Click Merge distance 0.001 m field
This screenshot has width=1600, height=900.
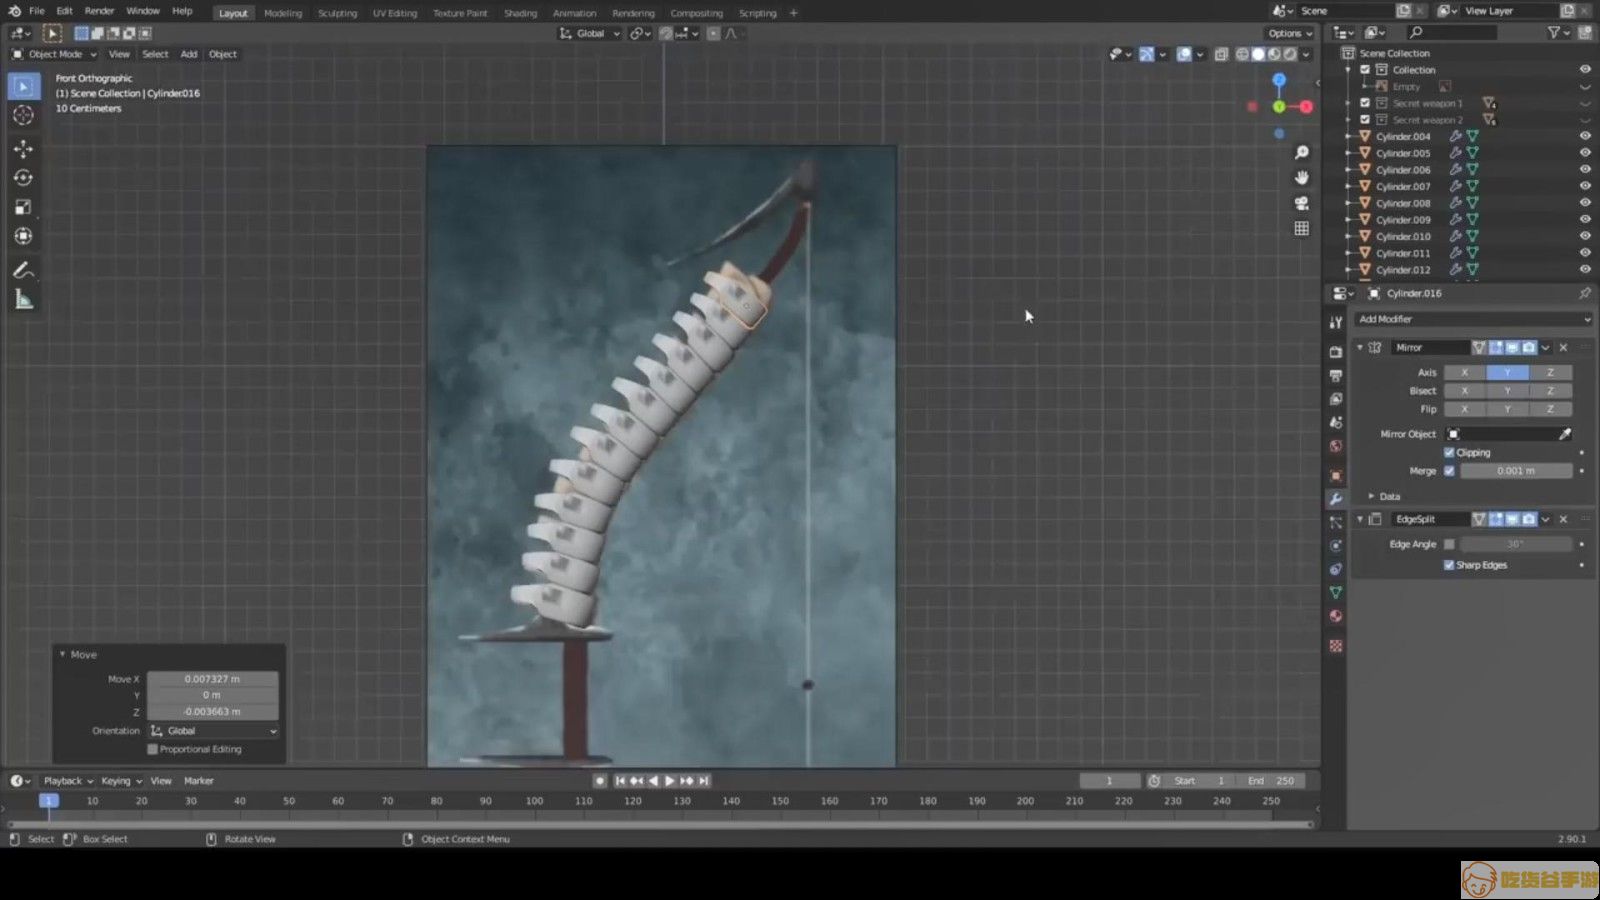click(1516, 471)
